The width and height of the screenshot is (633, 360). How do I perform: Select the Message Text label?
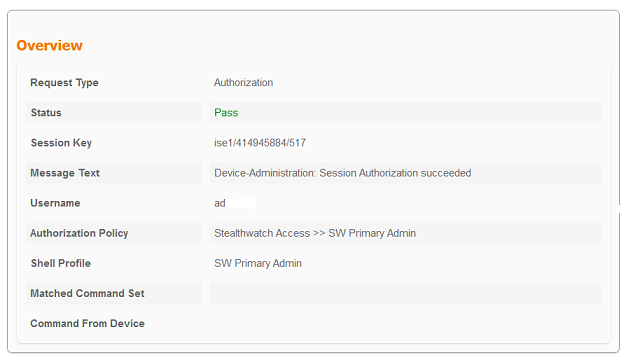coord(65,173)
